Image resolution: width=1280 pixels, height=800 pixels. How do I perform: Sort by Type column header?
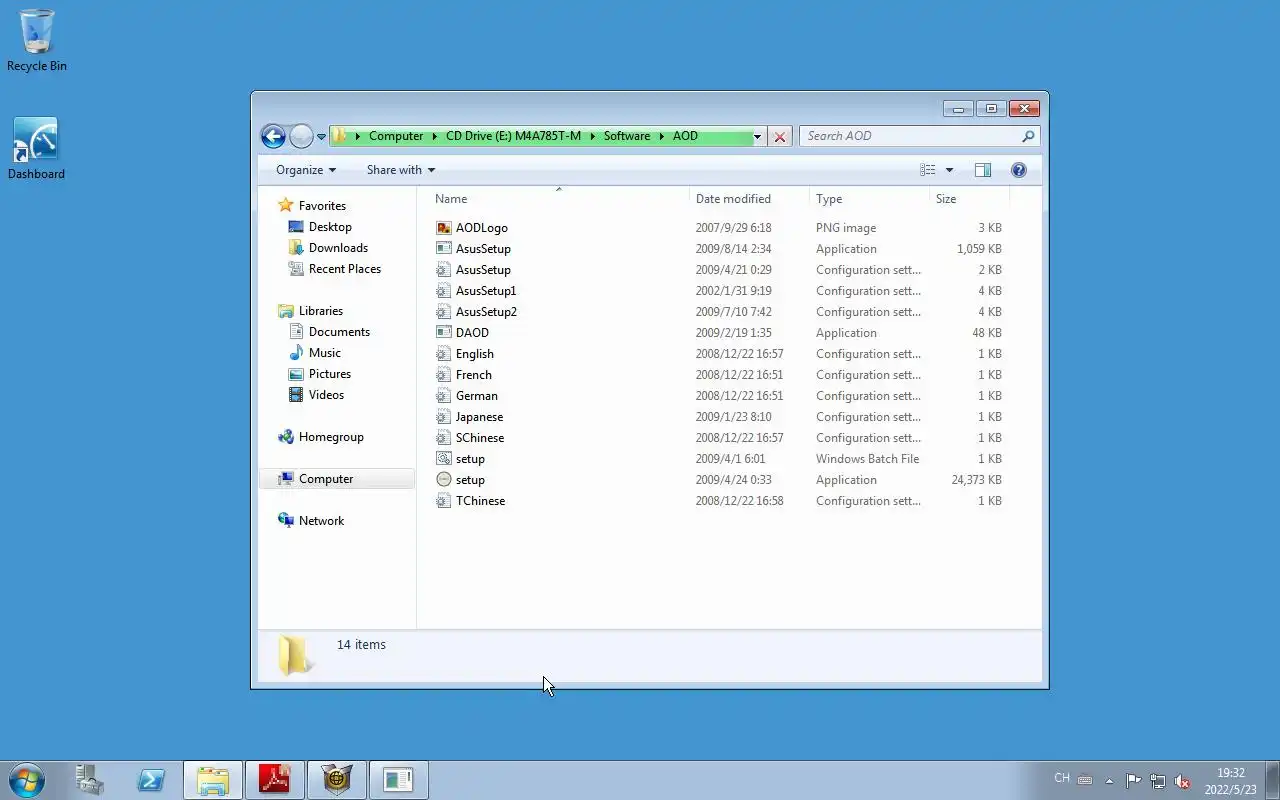869,199
